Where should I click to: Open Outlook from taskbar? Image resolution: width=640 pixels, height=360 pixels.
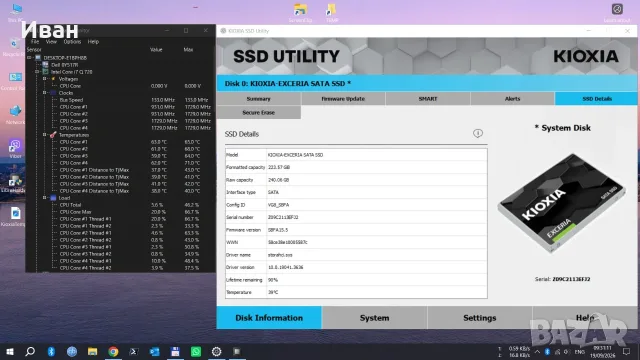click(154, 351)
